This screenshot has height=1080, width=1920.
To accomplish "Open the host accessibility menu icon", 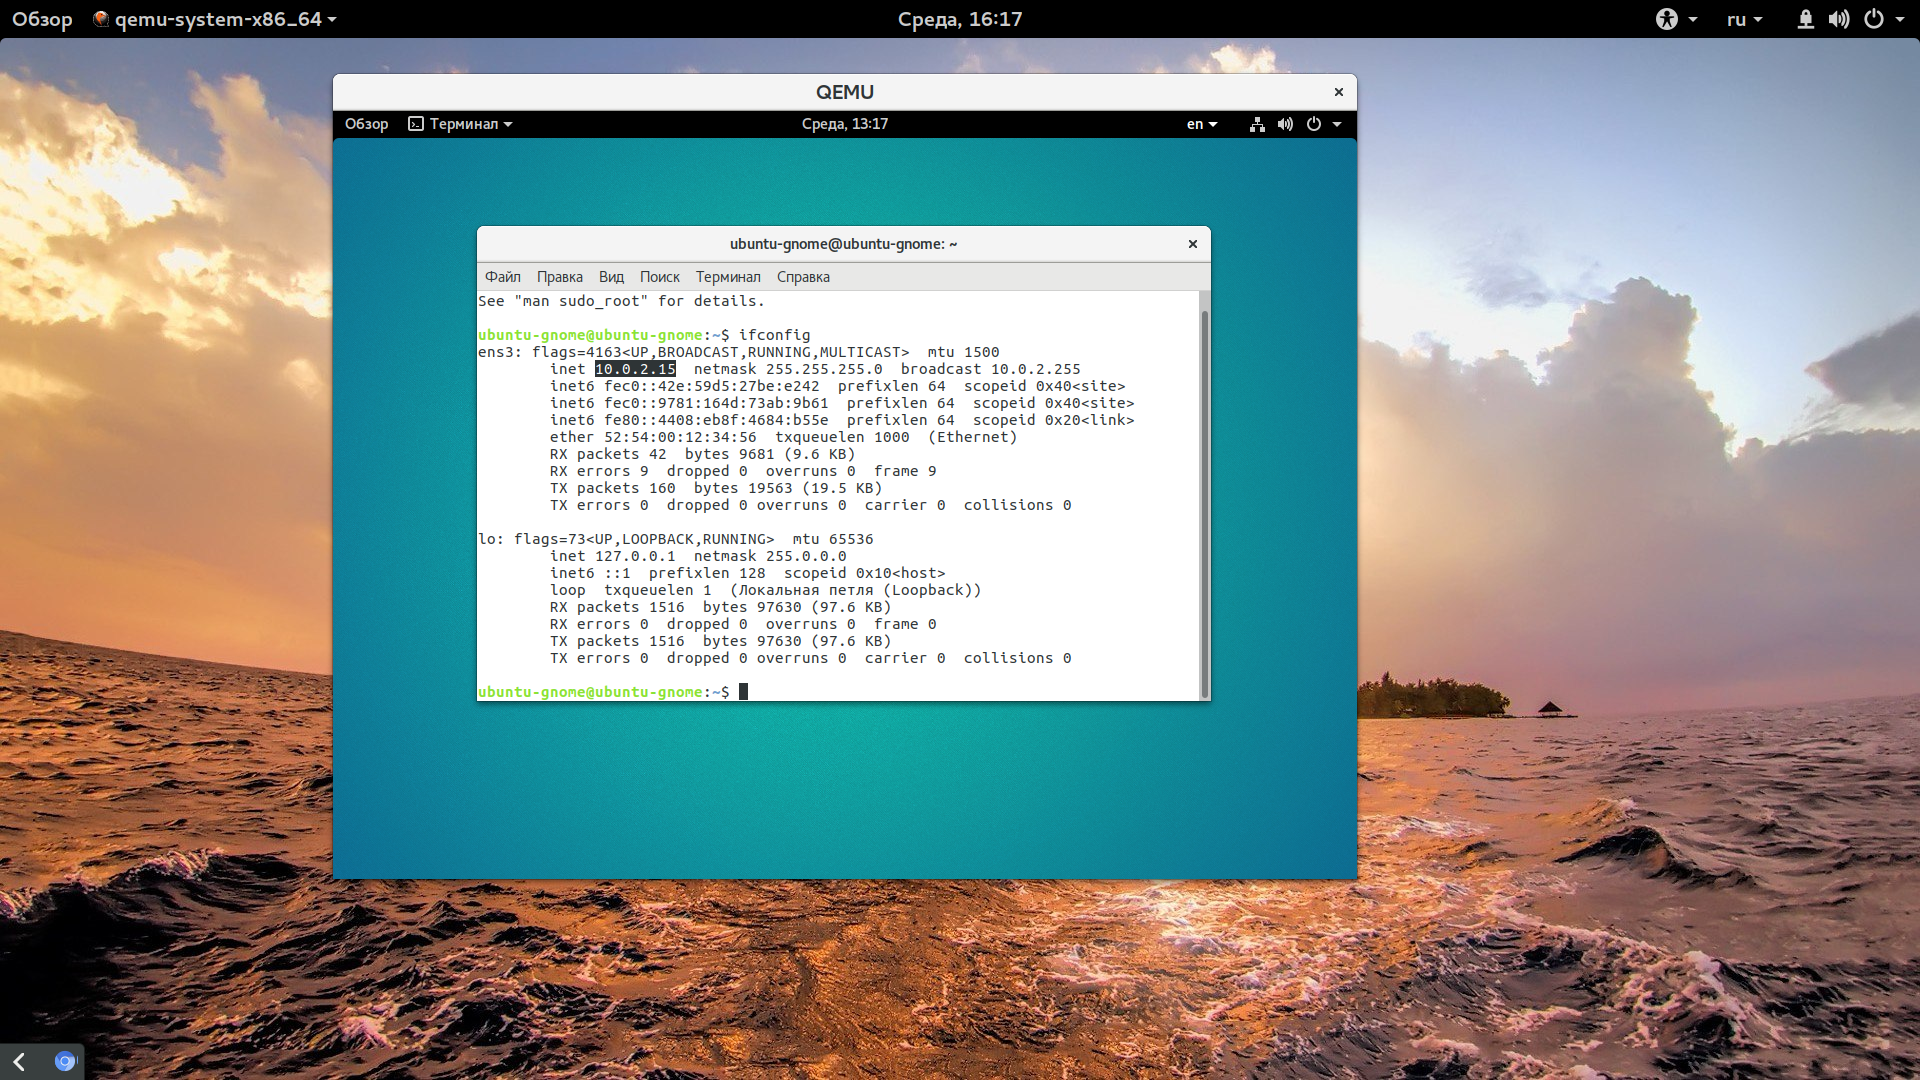I will pyautogui.click(x=1666, y=19).
